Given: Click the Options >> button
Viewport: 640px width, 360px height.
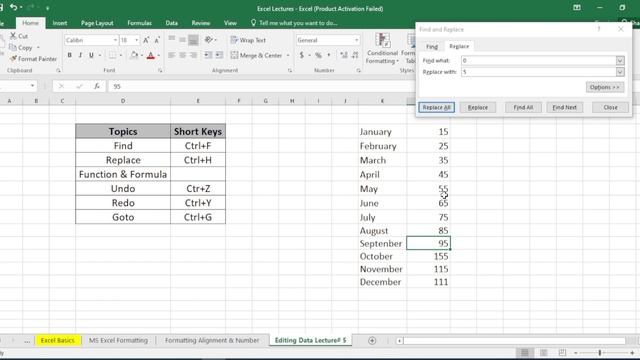Looking at the screenshot, I should pos(604,87).
